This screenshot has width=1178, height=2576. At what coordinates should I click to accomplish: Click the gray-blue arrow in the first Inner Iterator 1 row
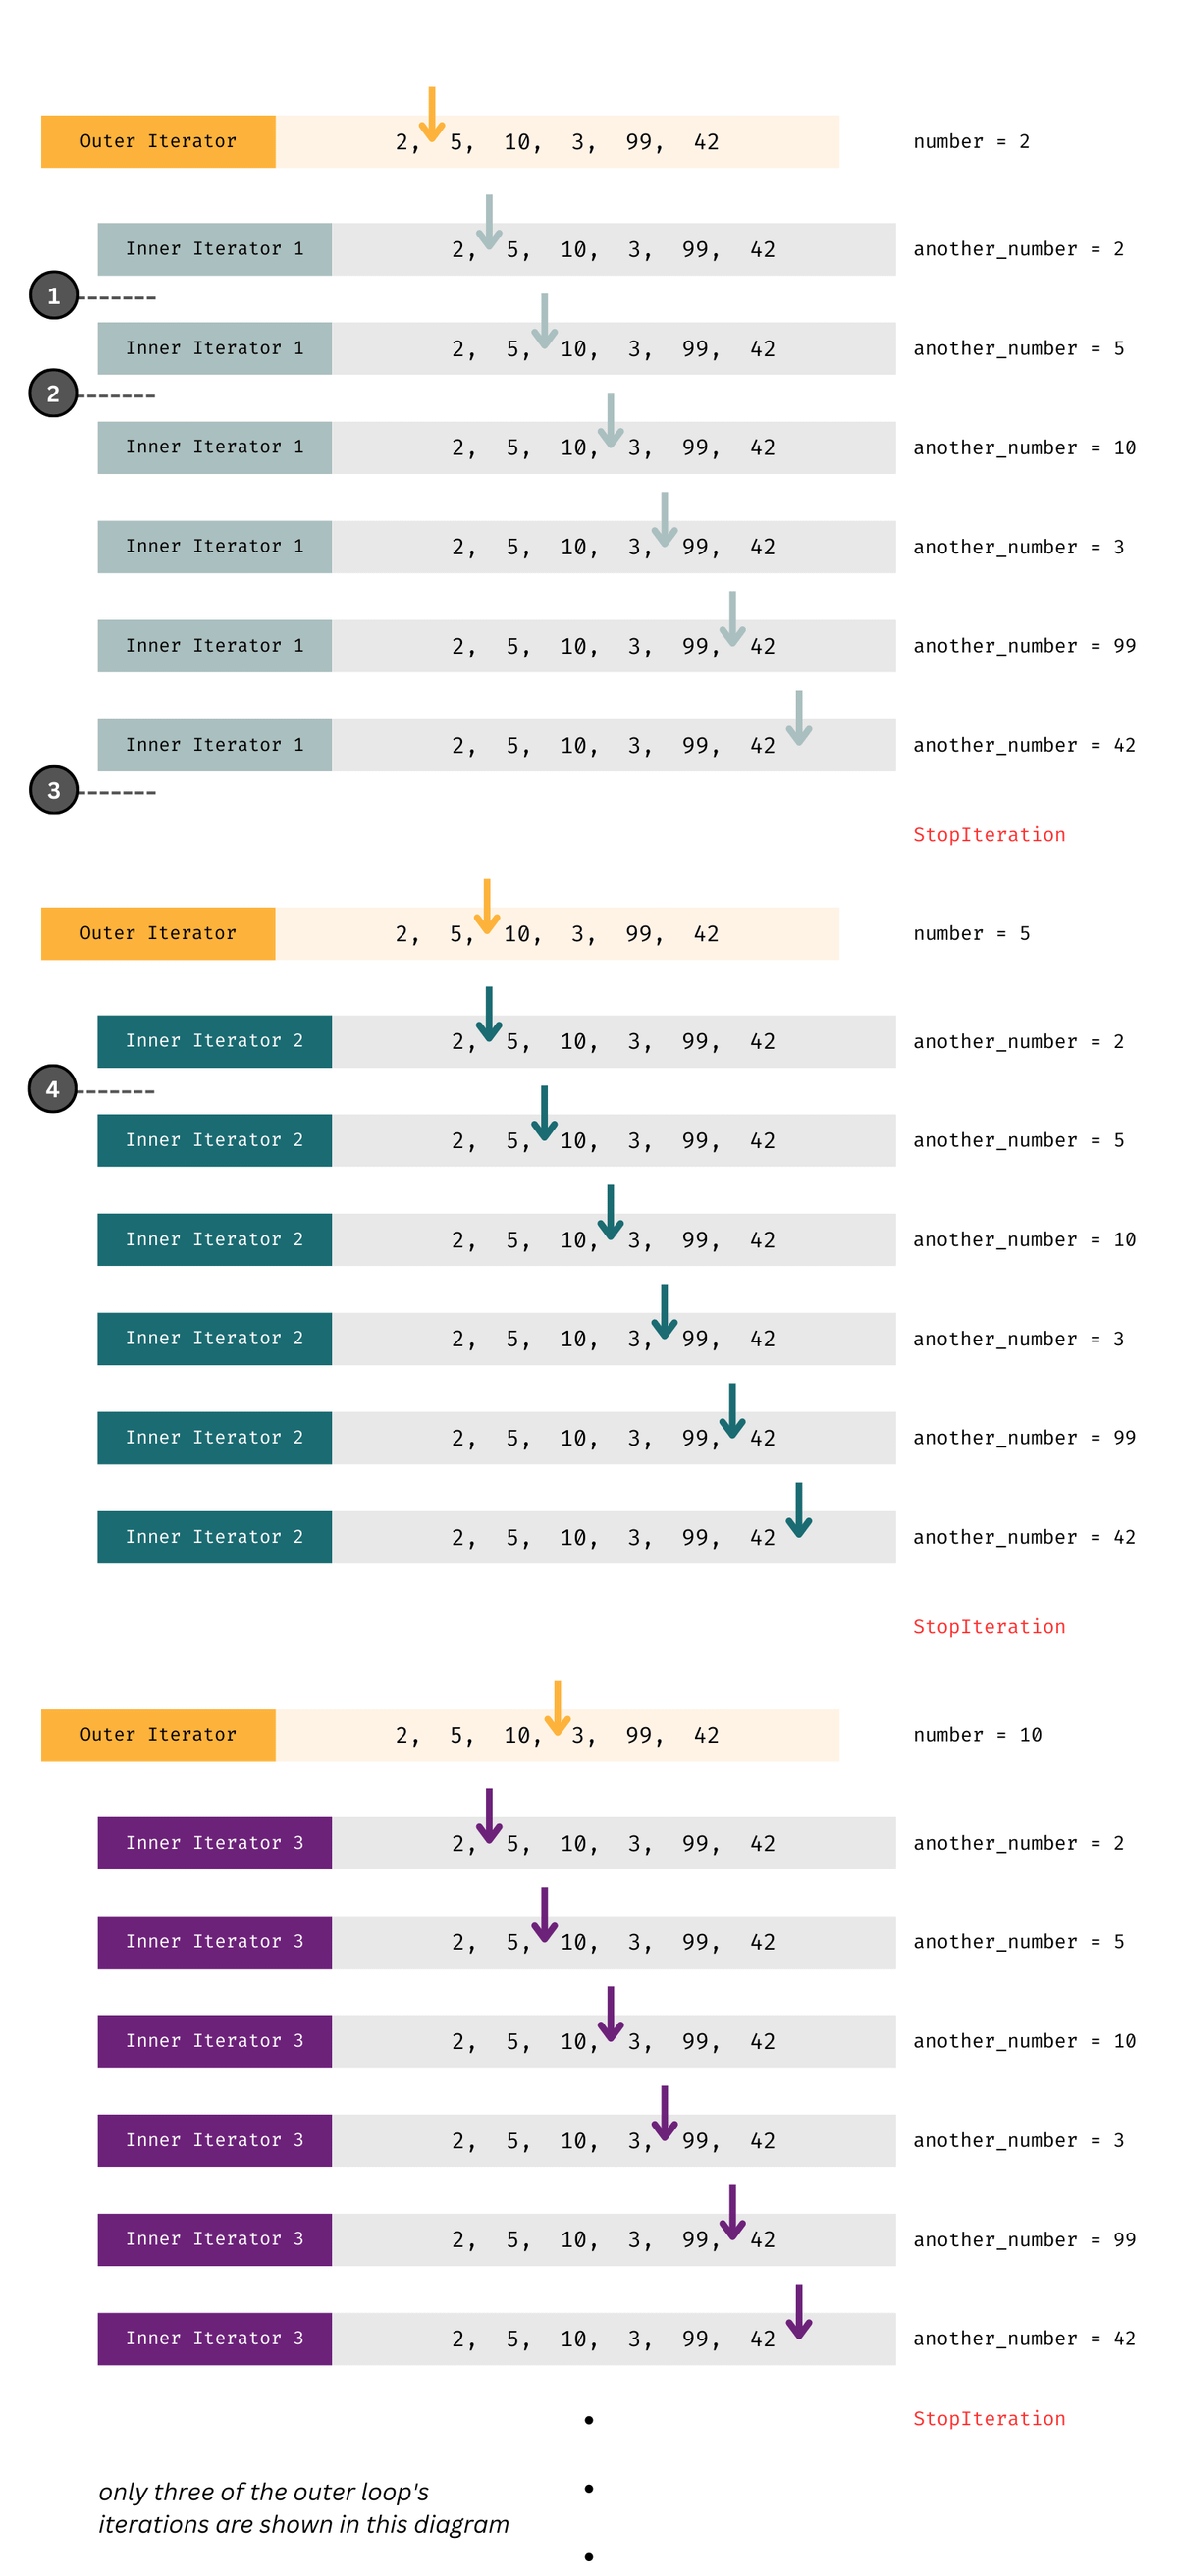tap(489, 222)
